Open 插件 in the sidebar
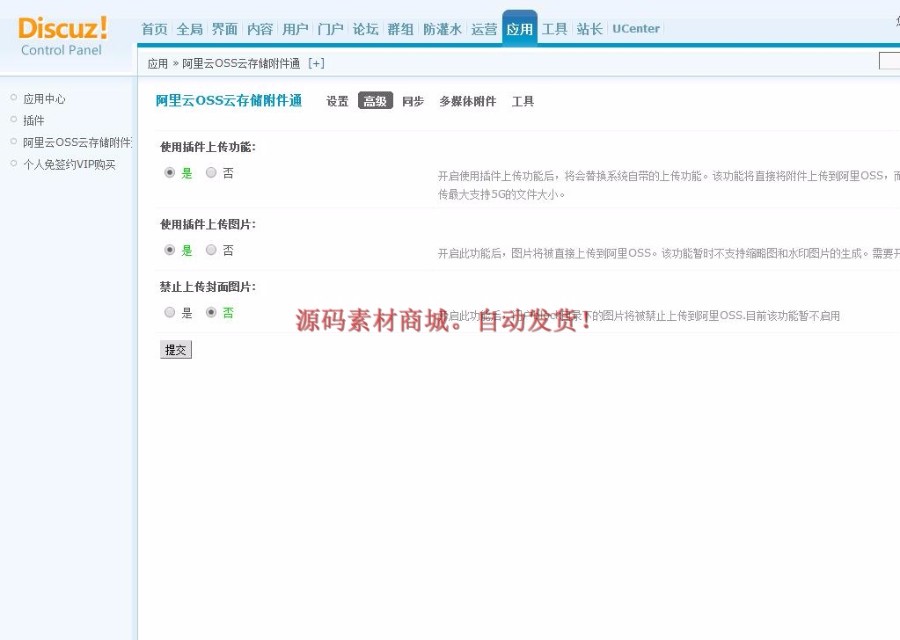The width and height of the screenshot is (900, 640). click(33, 121)
